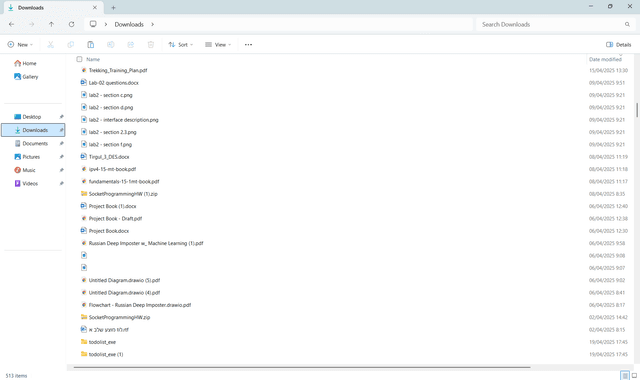Click the Share icon in toolbar
The height and width of the screenshot is (380, 640).
(x=131, y=44)
